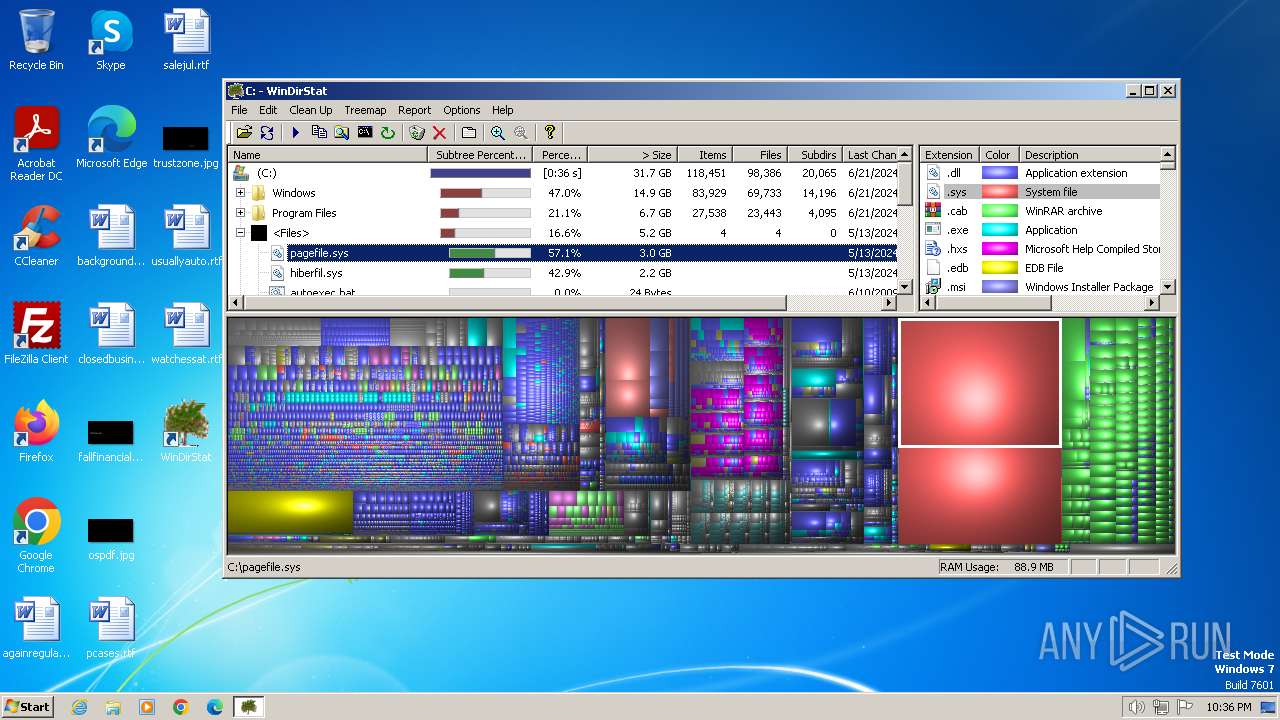
Task: Select the hiberfil.sys row
Action: (563, 273)
